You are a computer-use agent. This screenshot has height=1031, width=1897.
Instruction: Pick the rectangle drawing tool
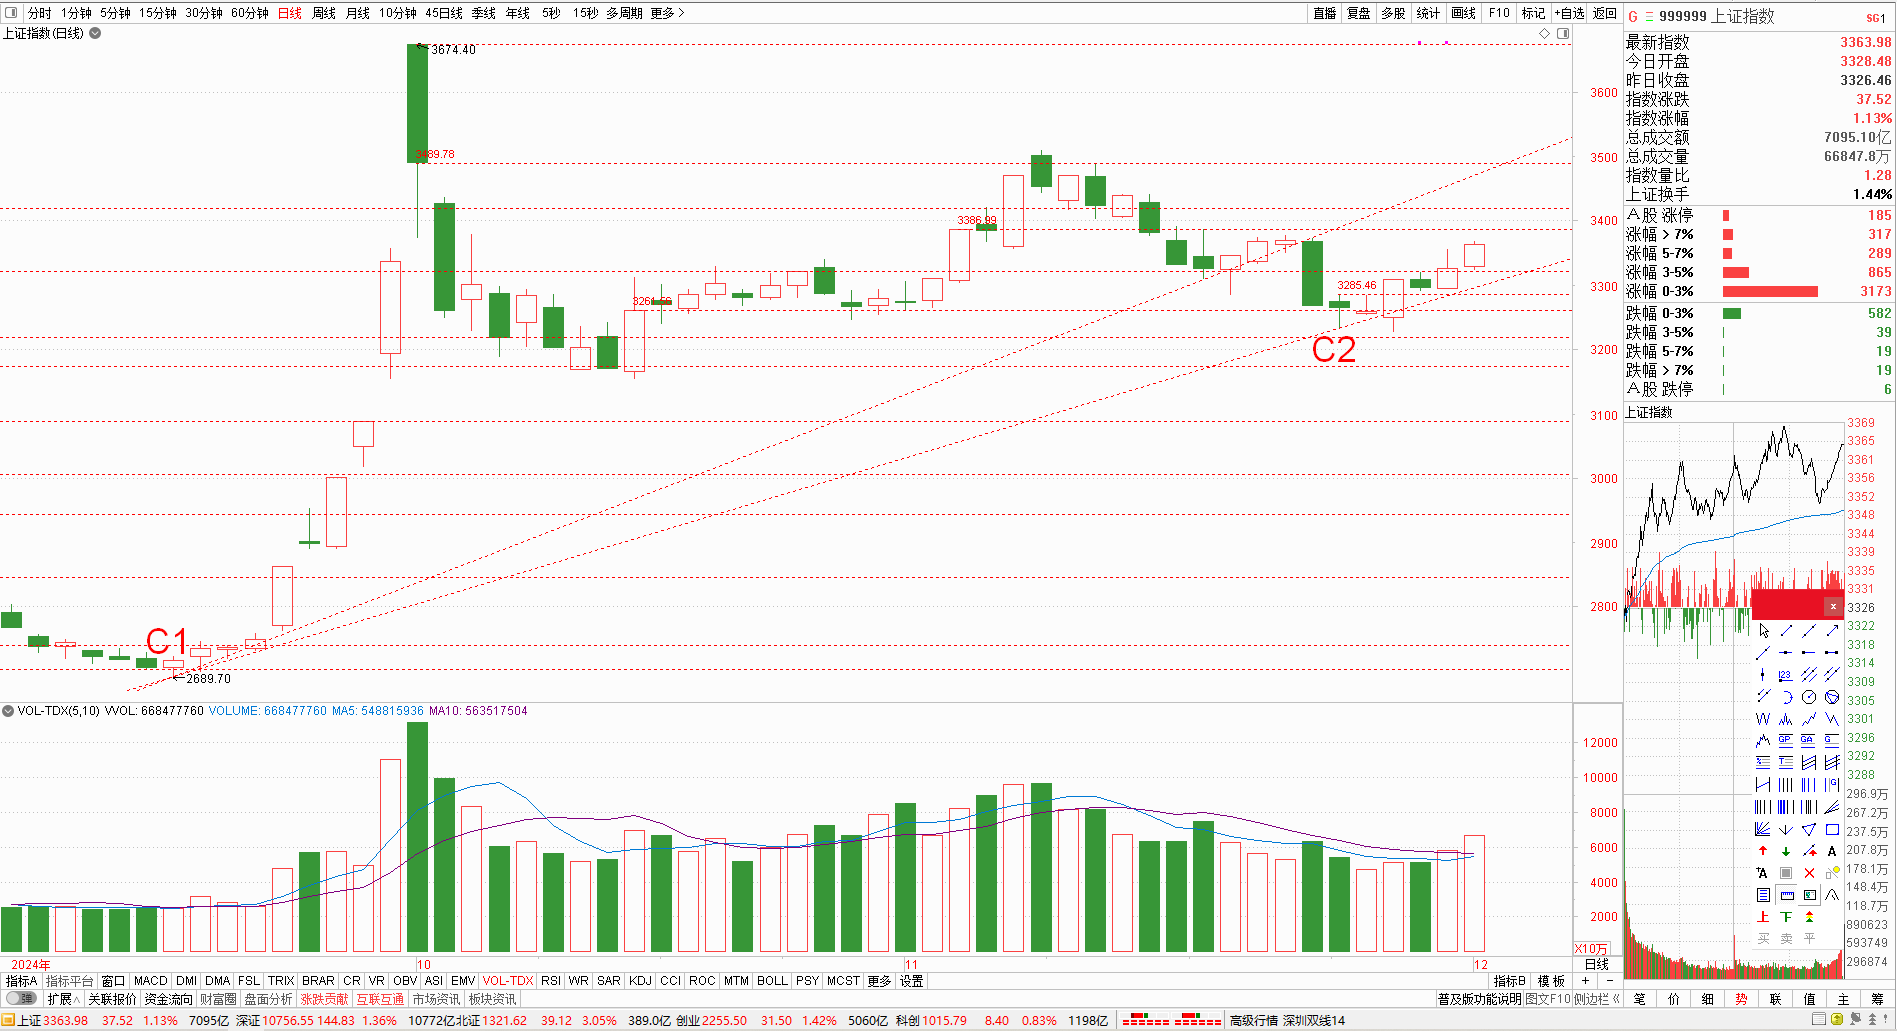click(1832, 829)
